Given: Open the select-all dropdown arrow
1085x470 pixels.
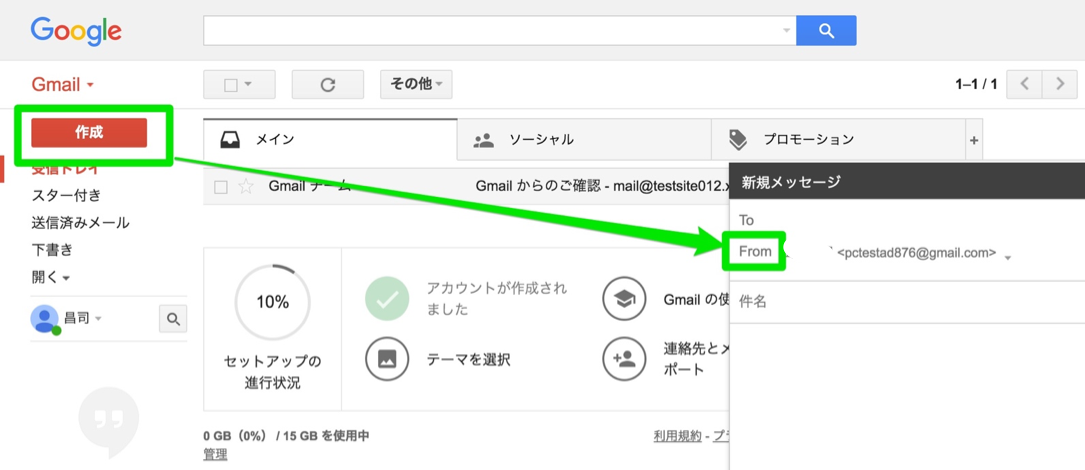Looking at the screenshot, I should [x=248, y=84].
